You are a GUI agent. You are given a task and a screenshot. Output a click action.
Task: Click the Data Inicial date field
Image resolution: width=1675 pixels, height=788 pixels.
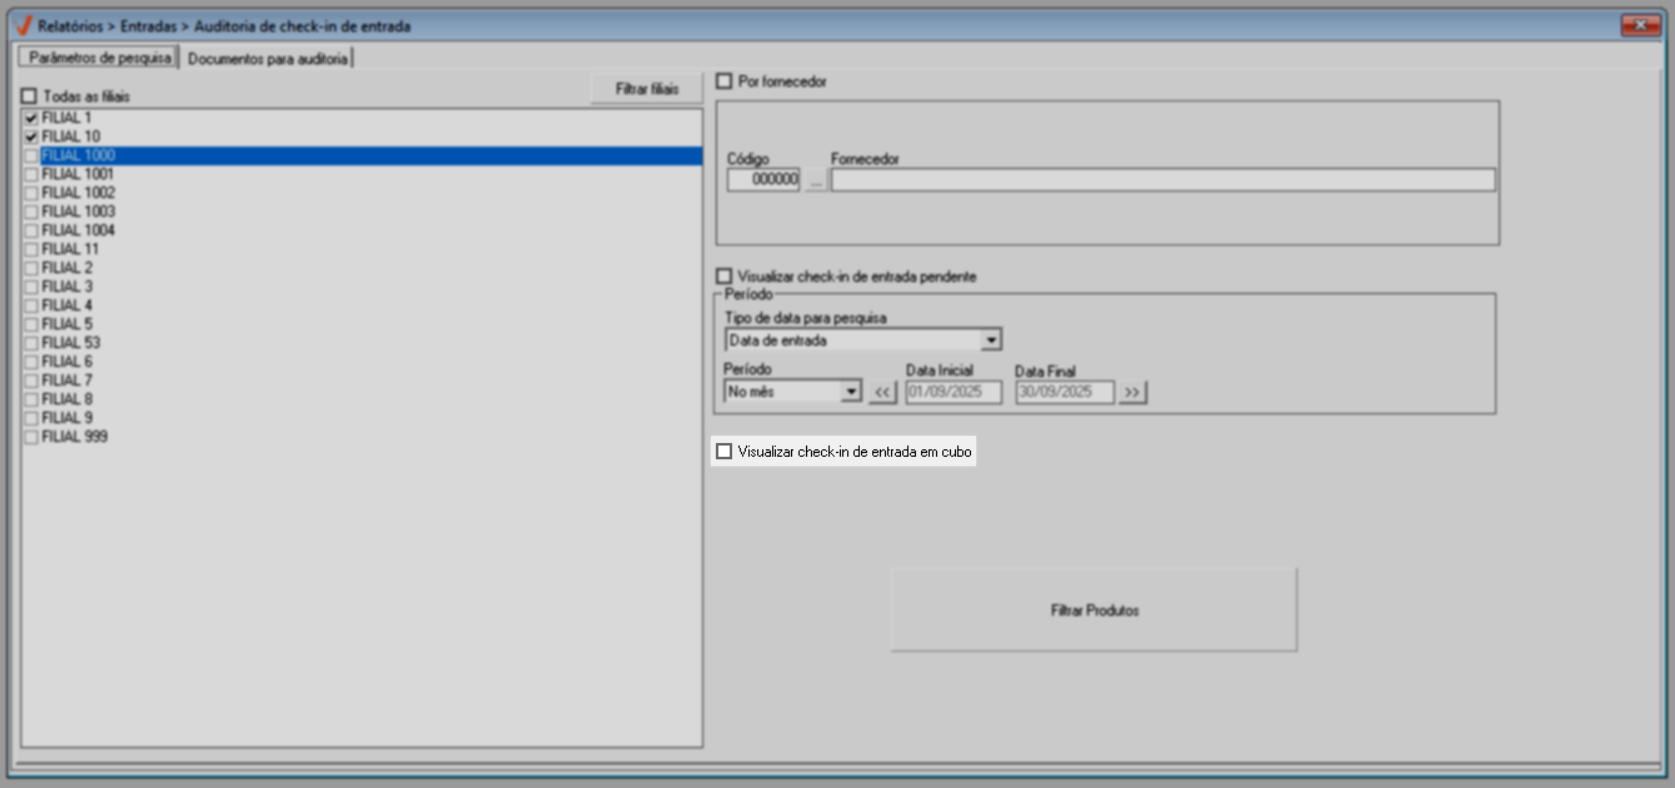click(954, 392)
